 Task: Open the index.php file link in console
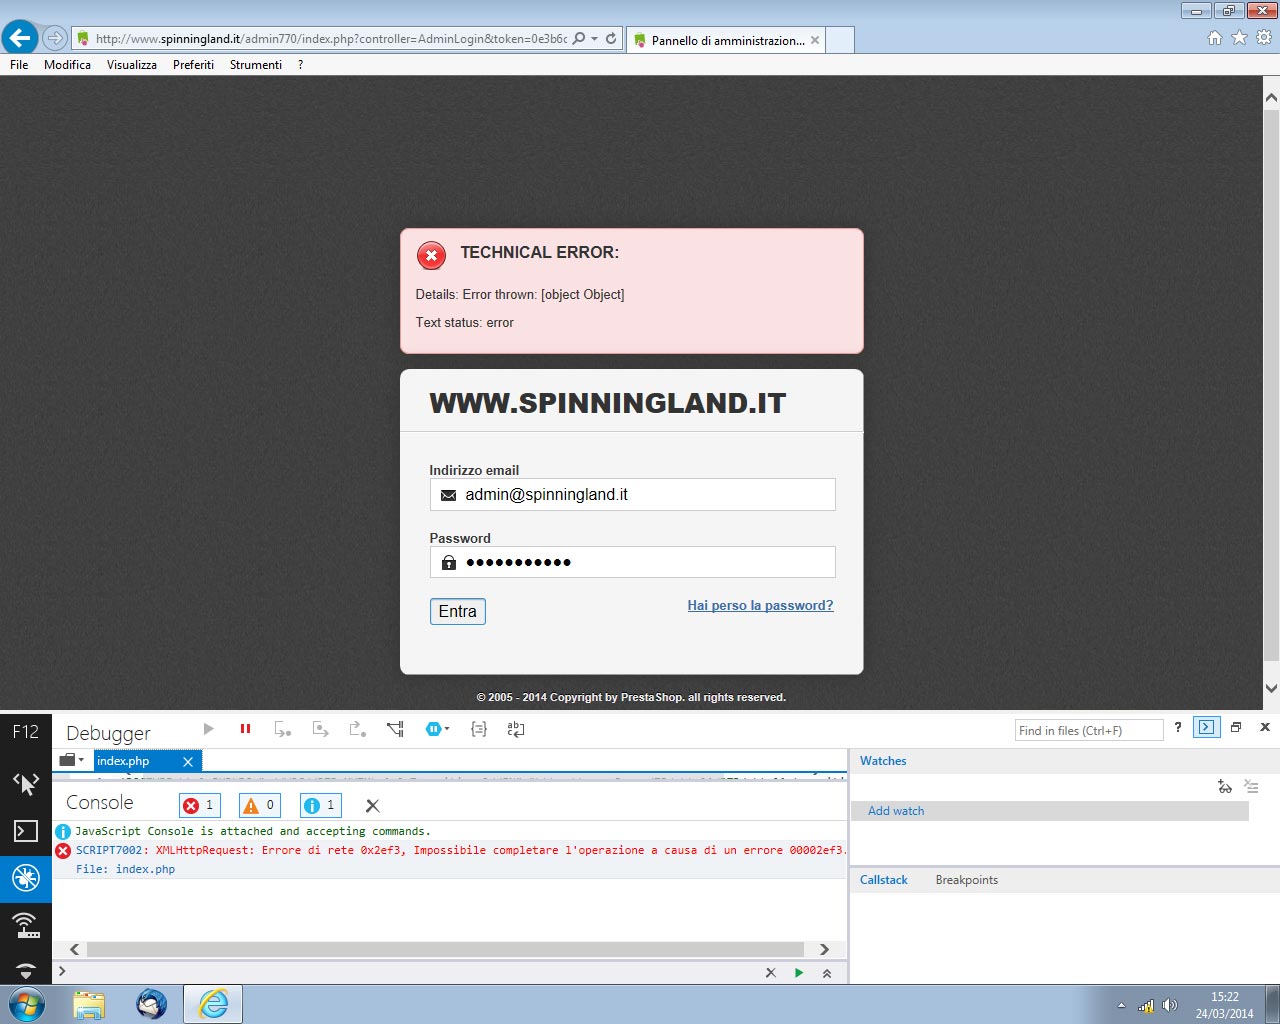pyautogui.click(x=145, y=869)
